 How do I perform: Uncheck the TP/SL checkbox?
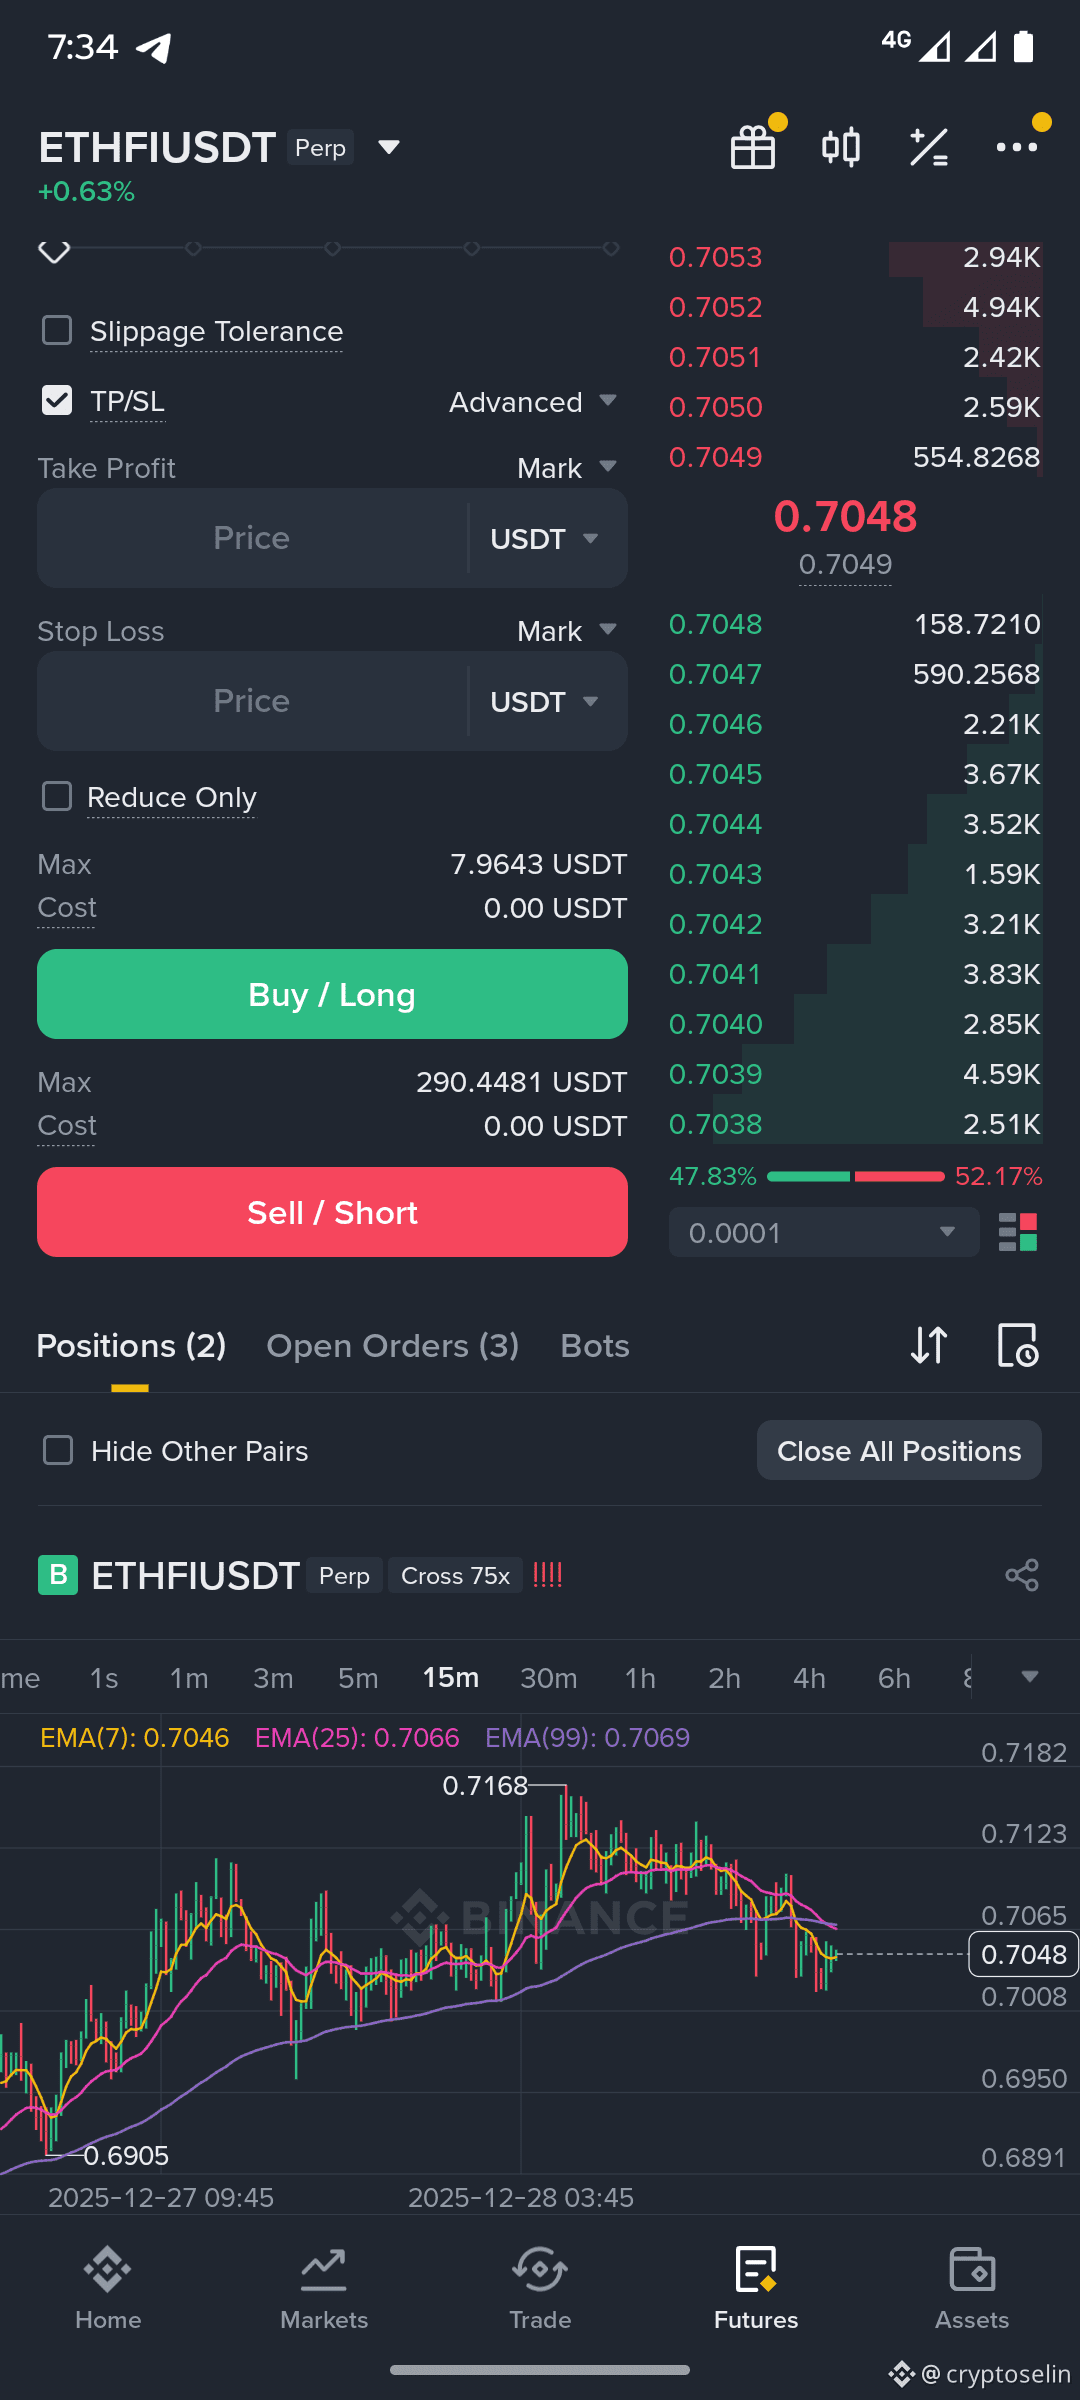pos(57,400)
